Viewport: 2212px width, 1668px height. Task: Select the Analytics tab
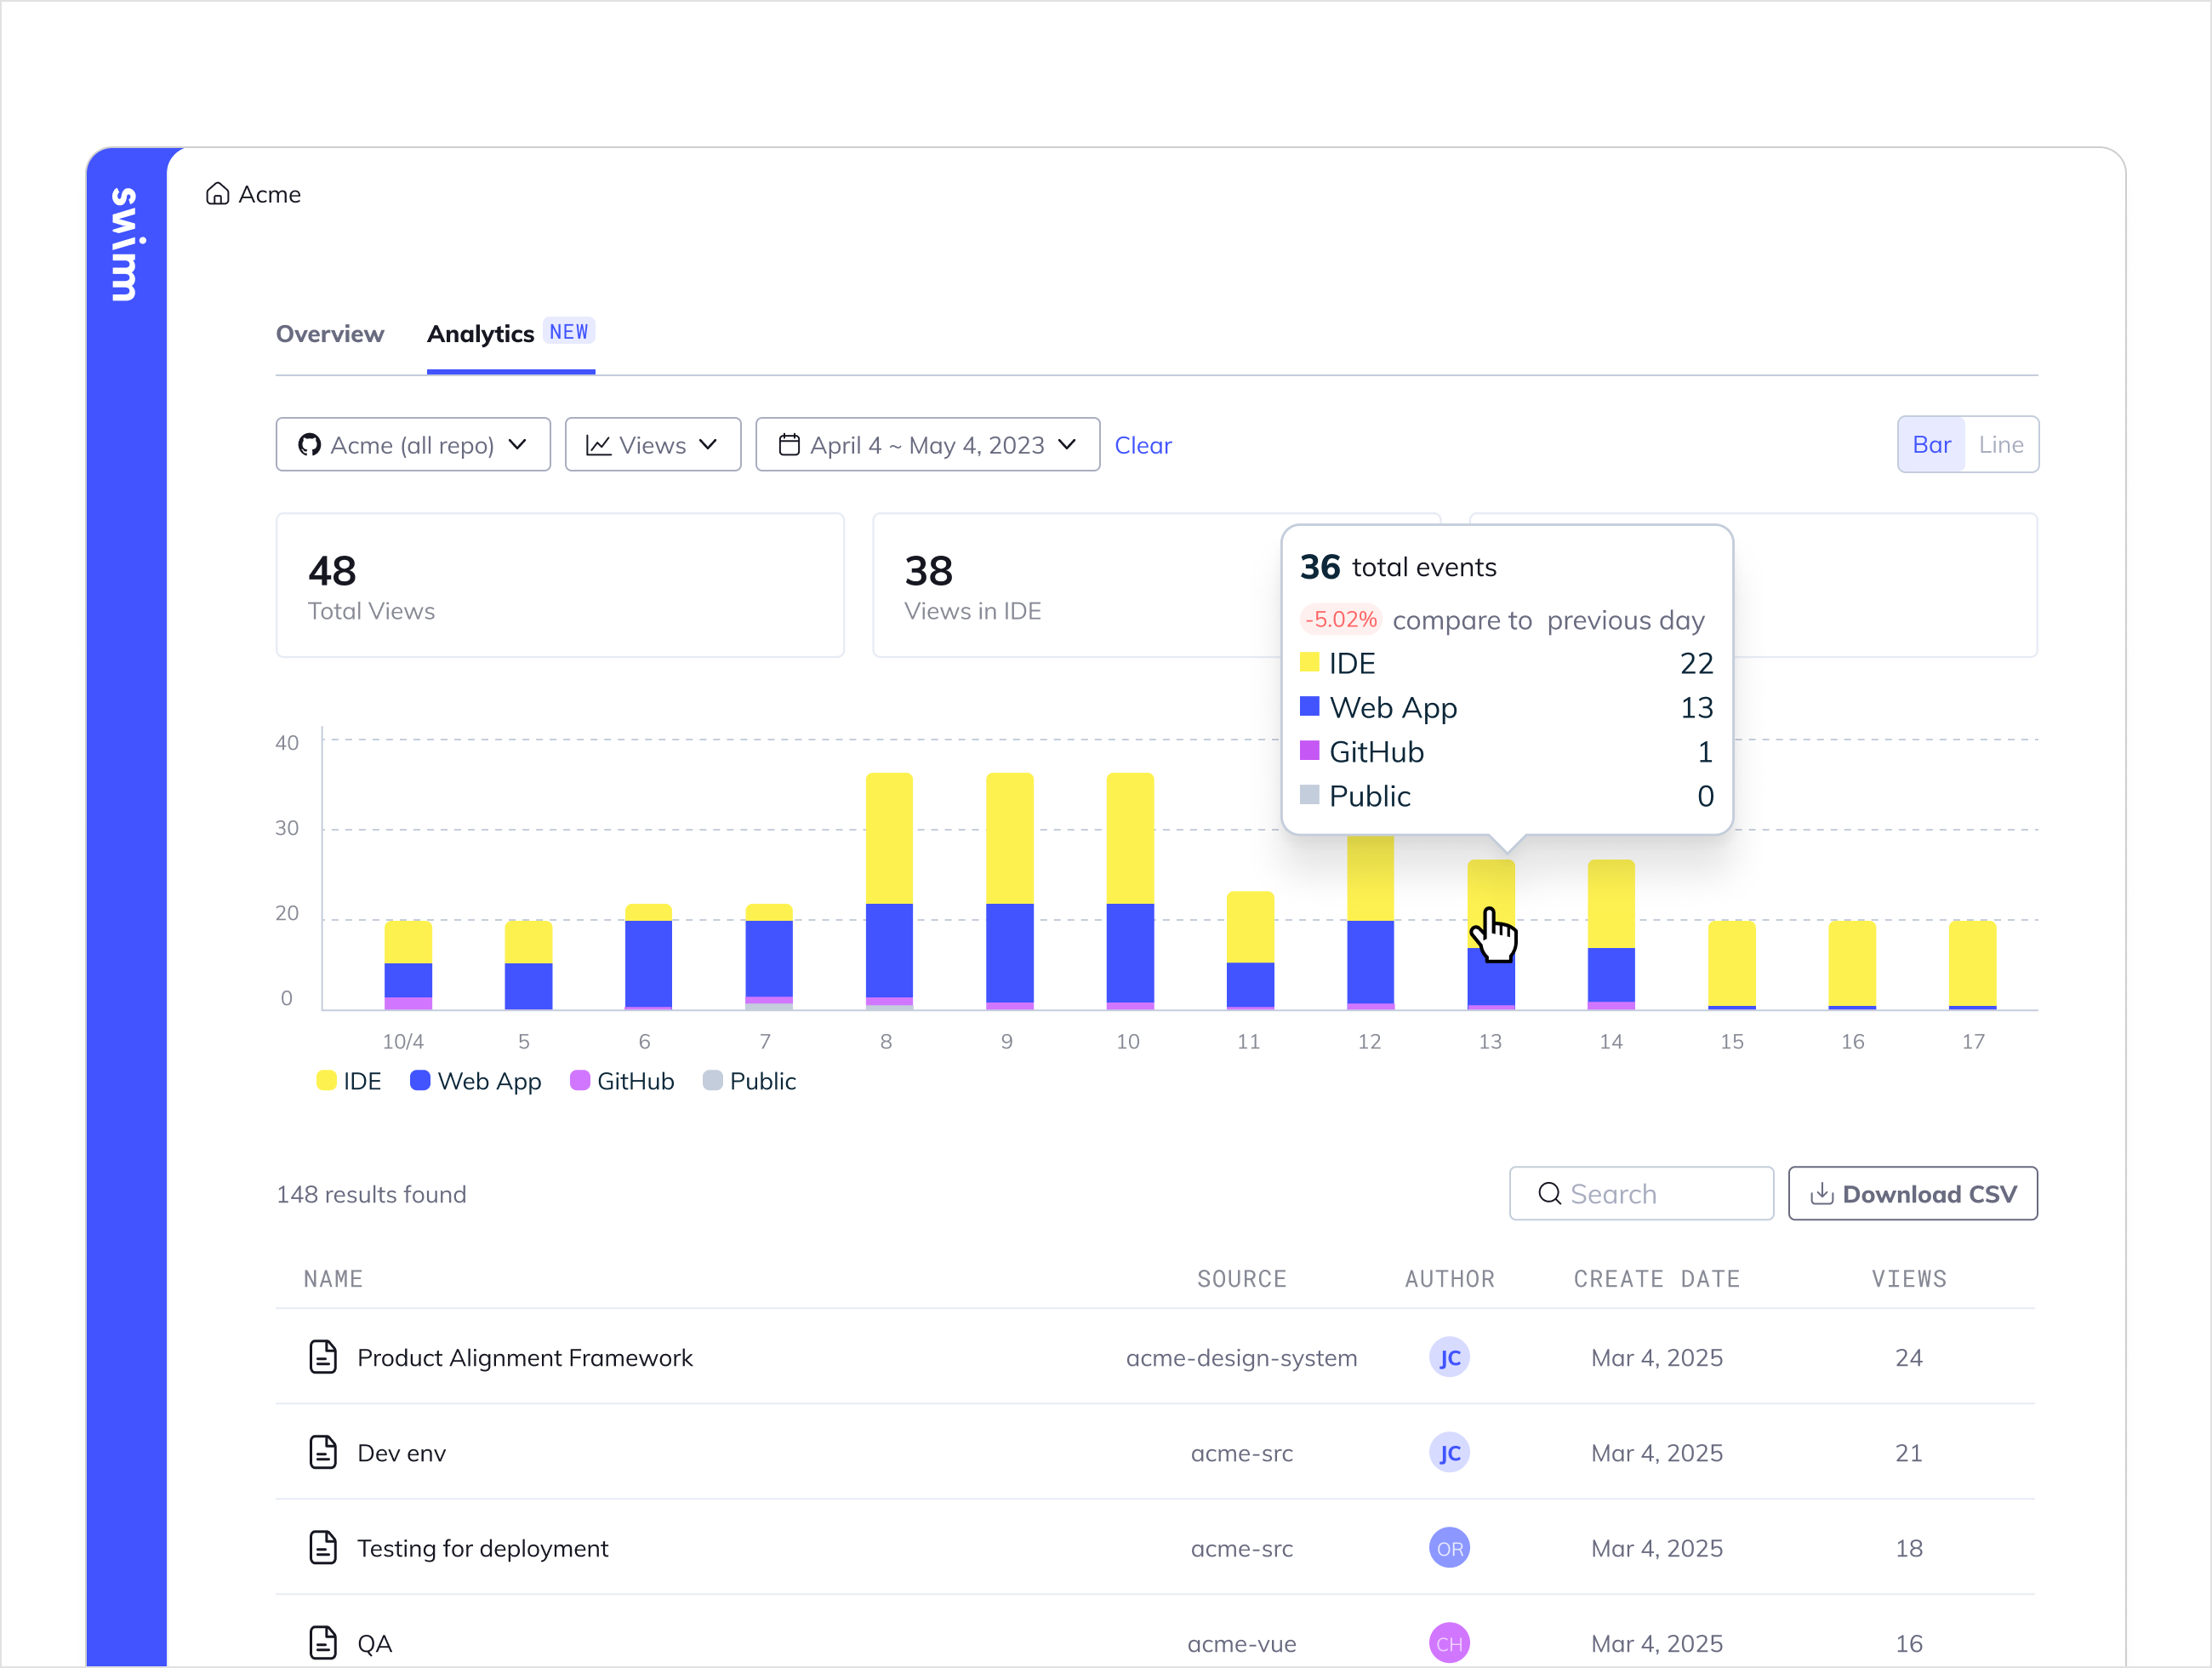[x=481, y=334]
